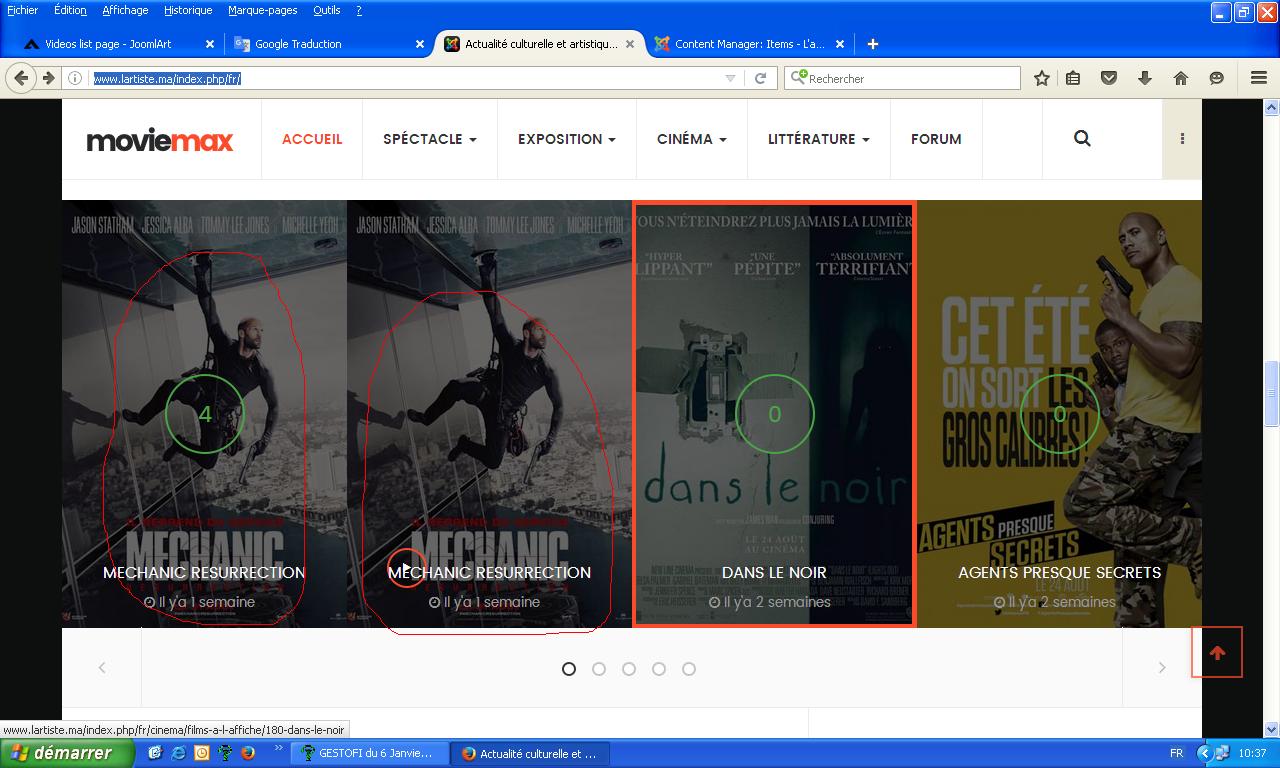Open the address bar history dropdown
The height and width of the screenshot is (768, 1280).
point(730,78)
